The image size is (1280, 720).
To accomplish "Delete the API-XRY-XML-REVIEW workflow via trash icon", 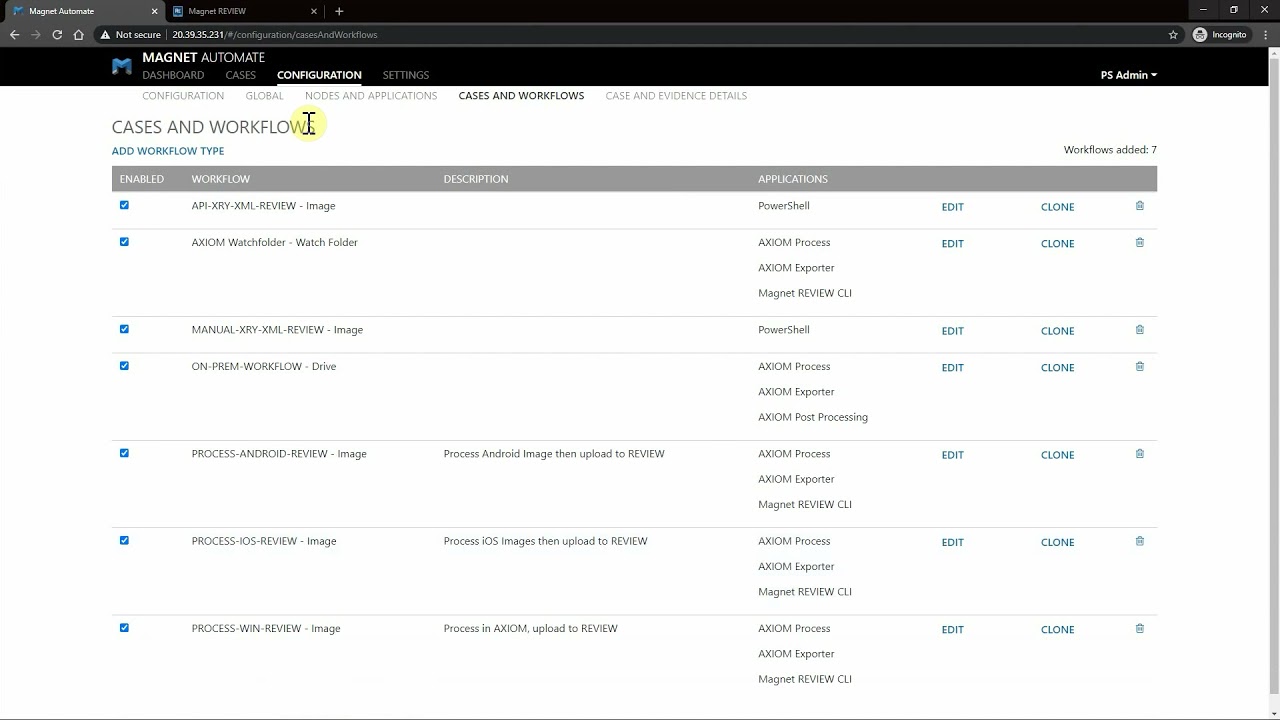I will point(1139,206).
